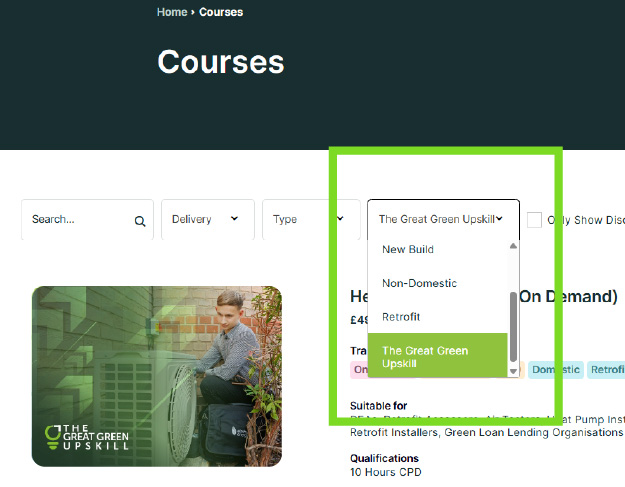625x487 pixels.
Task: Choose New Build from the dropdown list
Action: 408,249
